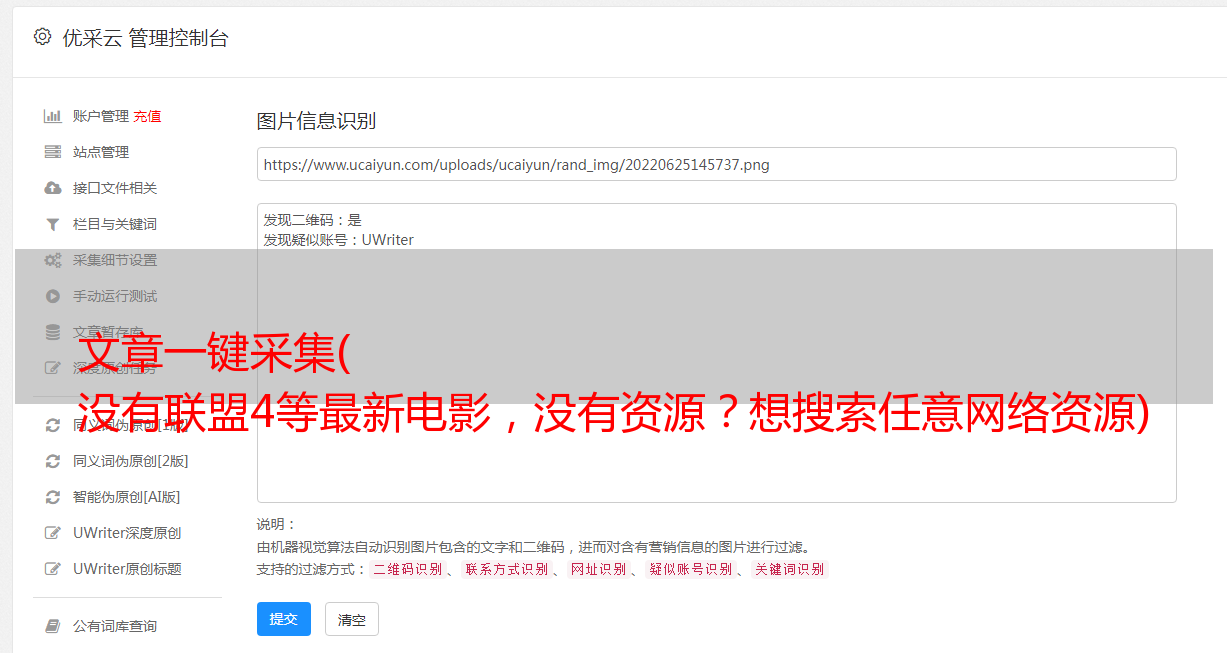Click the 网址识别 tag

[x=598, y=569]
